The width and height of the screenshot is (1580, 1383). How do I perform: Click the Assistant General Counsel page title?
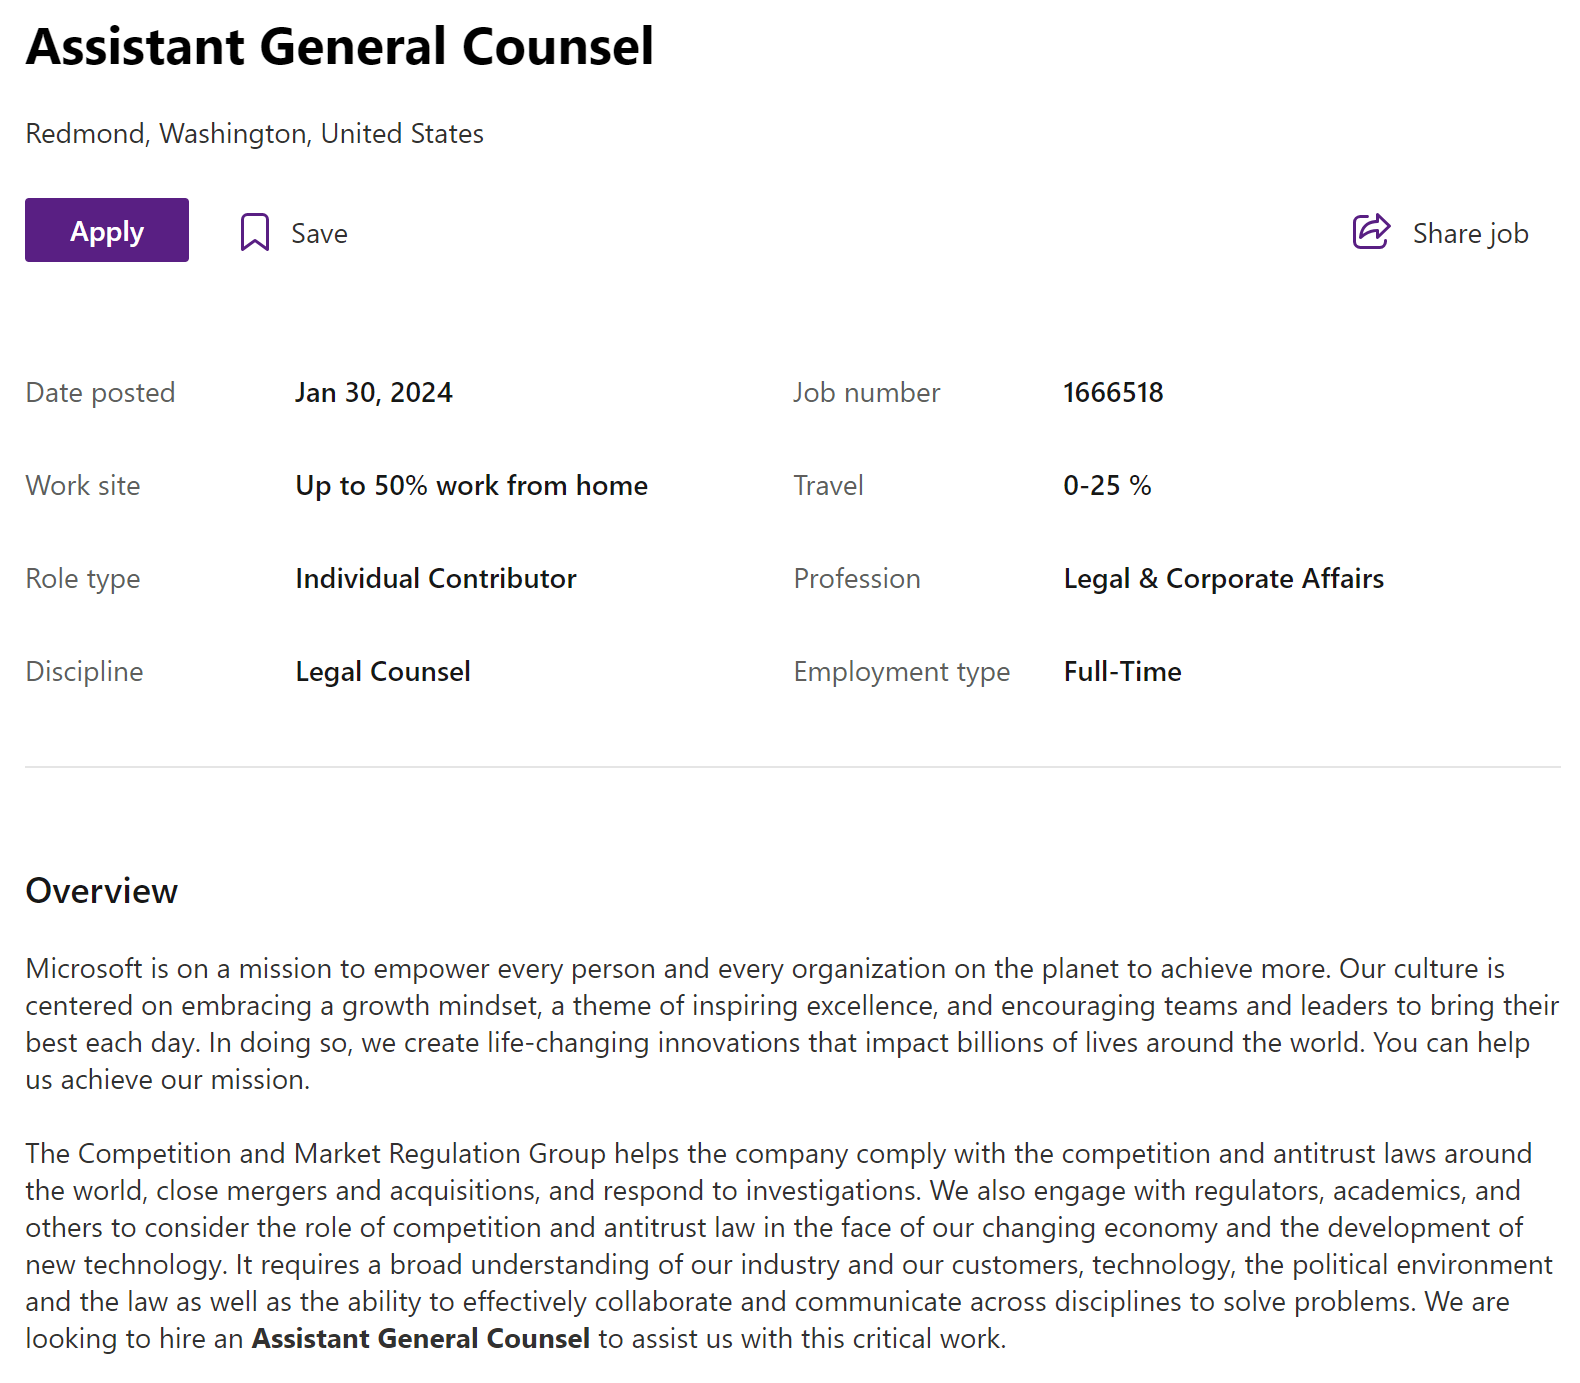[340, 47]
